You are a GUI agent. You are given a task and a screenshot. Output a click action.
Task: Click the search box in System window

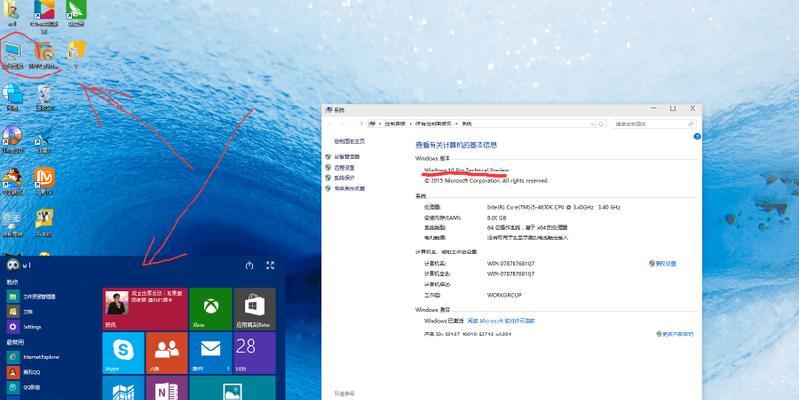pyautogui.click(x=654, y=124)
